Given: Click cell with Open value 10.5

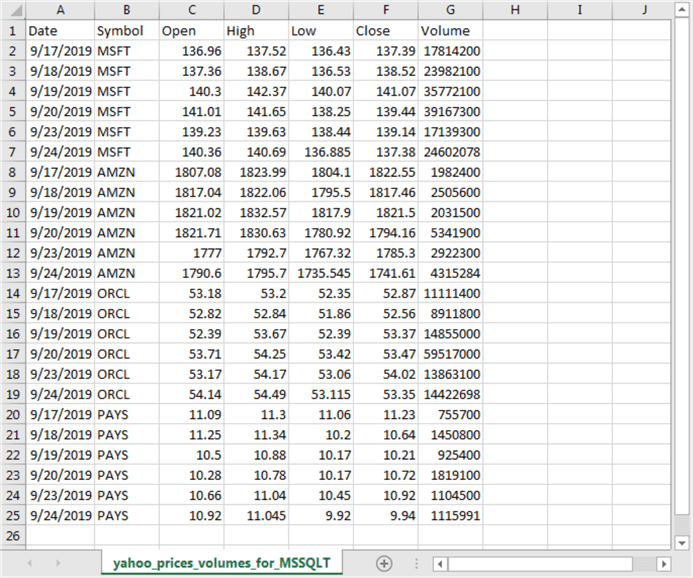Looking at the screenshot, I should pos(191,455).
